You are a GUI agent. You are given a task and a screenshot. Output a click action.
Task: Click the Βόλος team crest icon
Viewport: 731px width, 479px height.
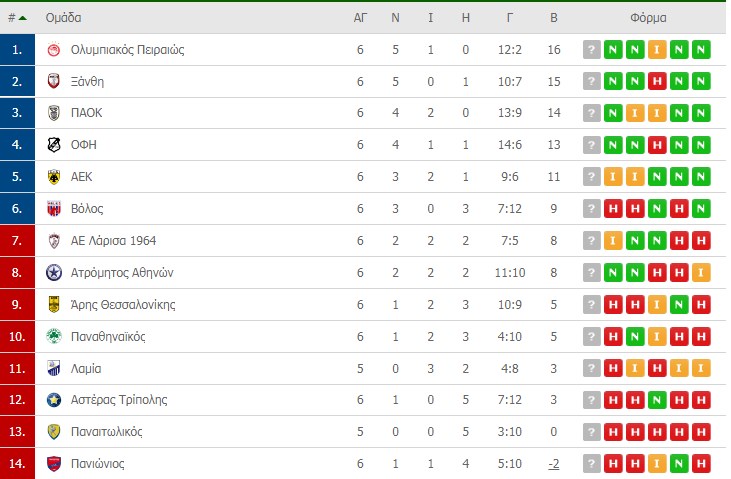click(x=54, y=208)
